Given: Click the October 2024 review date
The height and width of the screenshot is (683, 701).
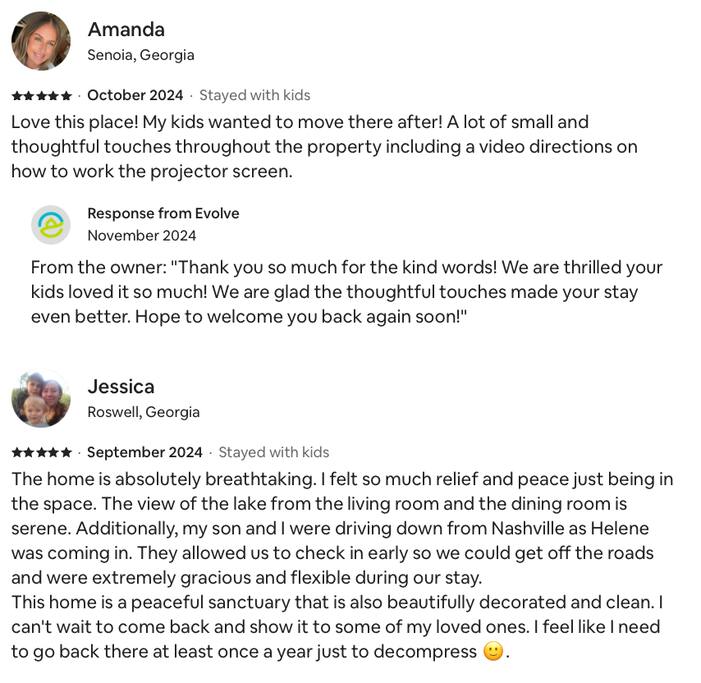Looking at the screenshot, I should click(x=135, y=96).
